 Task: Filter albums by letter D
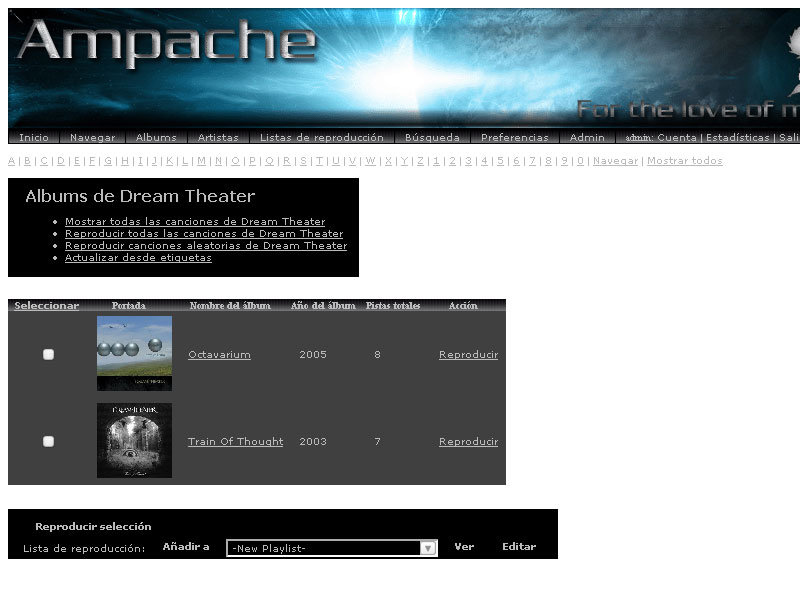coord(61,161)
